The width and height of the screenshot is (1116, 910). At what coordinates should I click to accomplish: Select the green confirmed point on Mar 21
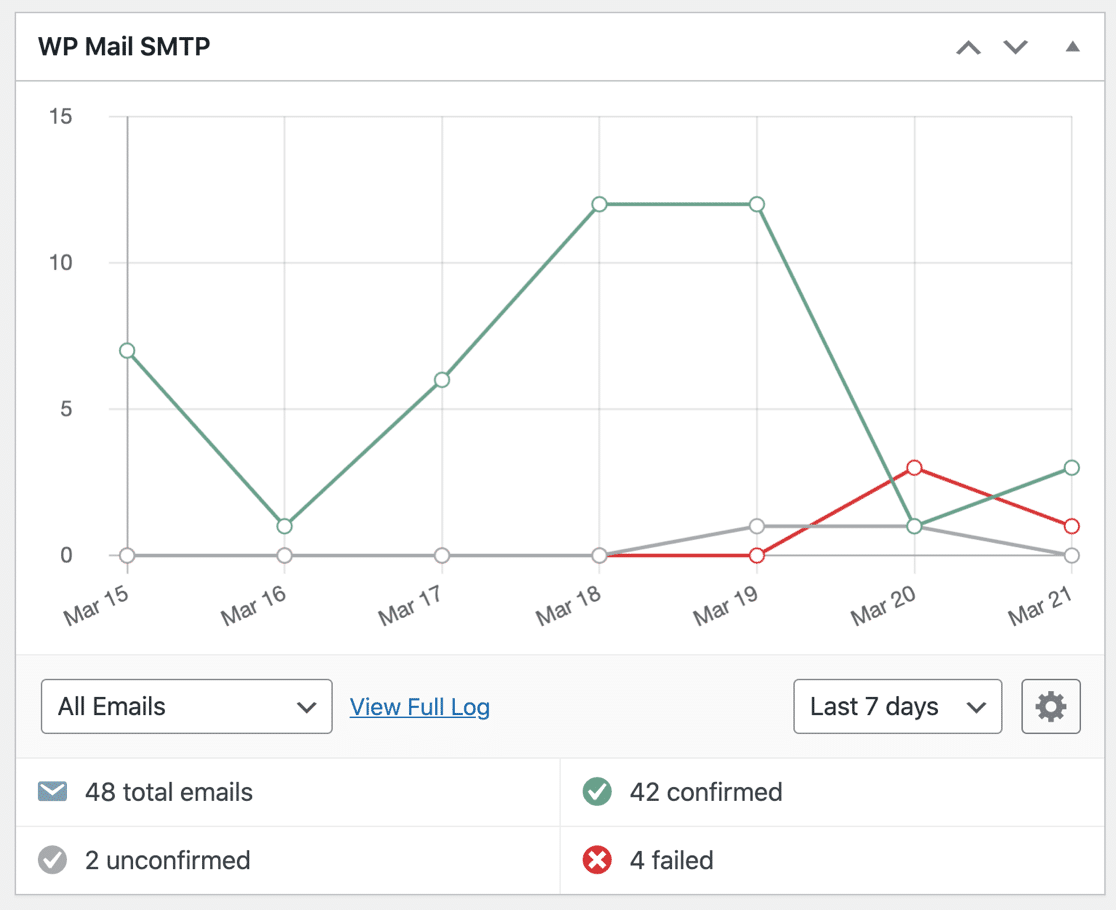pos(1072,467)
